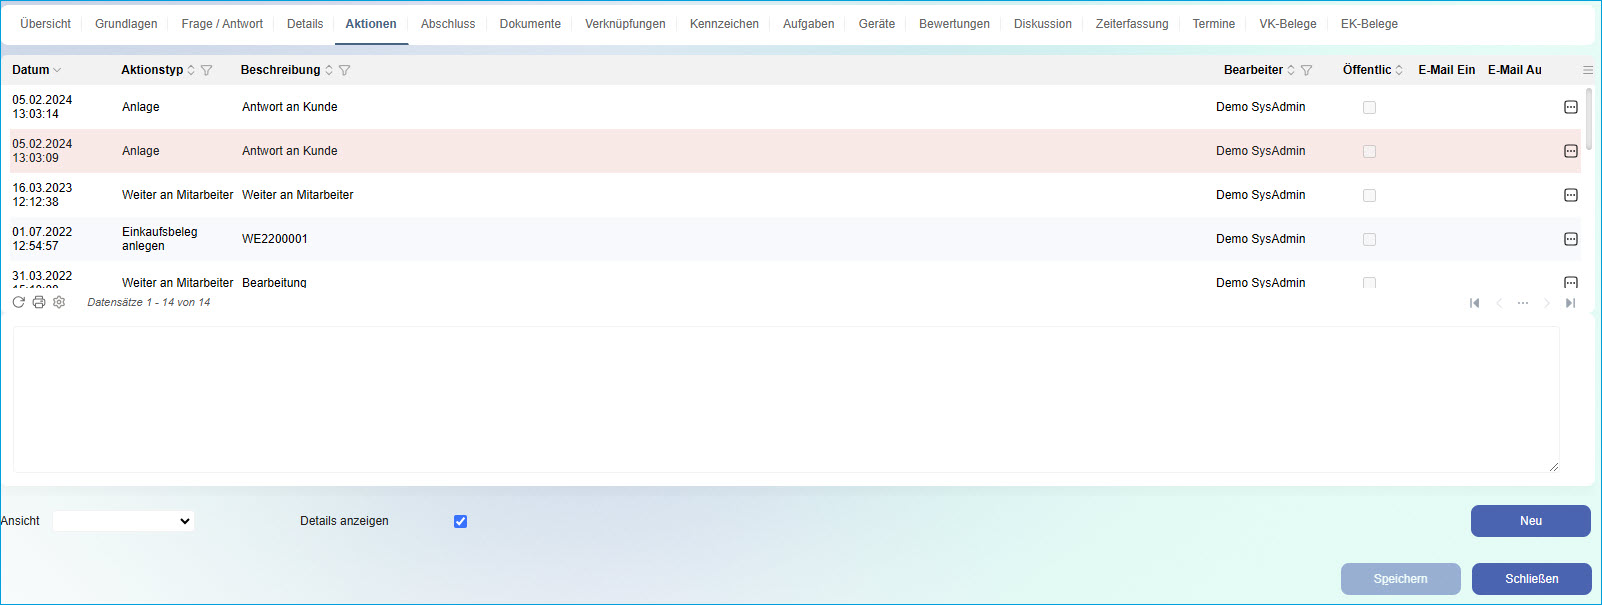Jump to last page of records

(x=1570, y=303)
